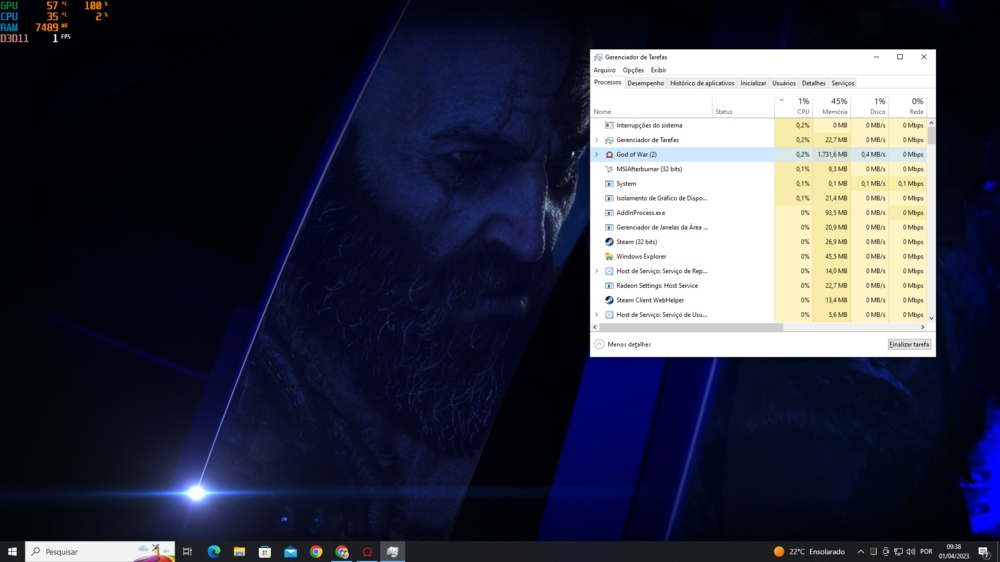Open the Microsoft Store taskbar icon
1000x562 pixels.
tap(265, 552)
